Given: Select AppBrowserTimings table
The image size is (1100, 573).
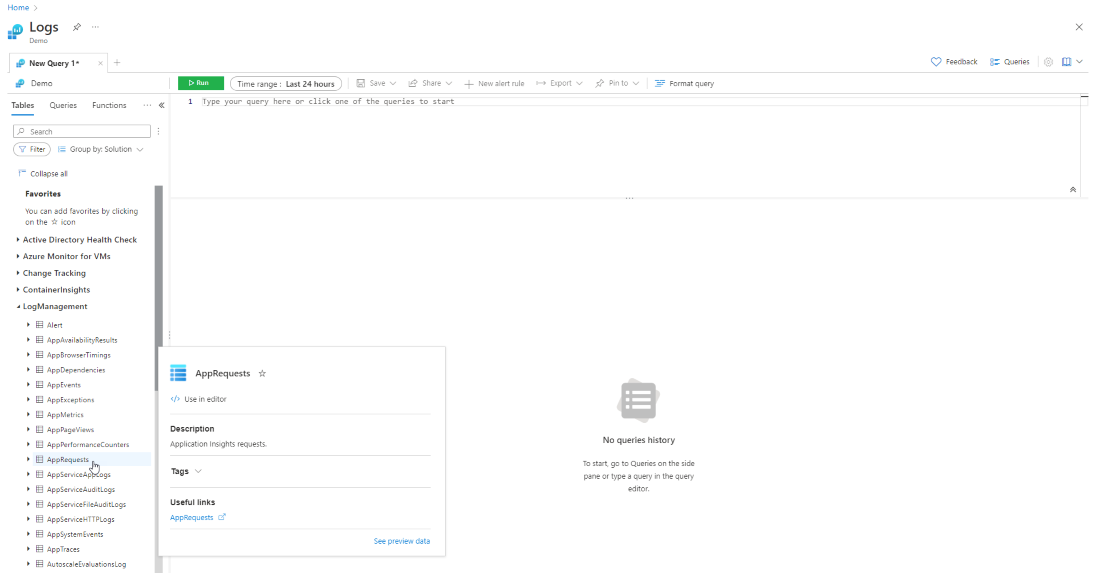Looking at the screenshot, I should [x=79, y=355].
